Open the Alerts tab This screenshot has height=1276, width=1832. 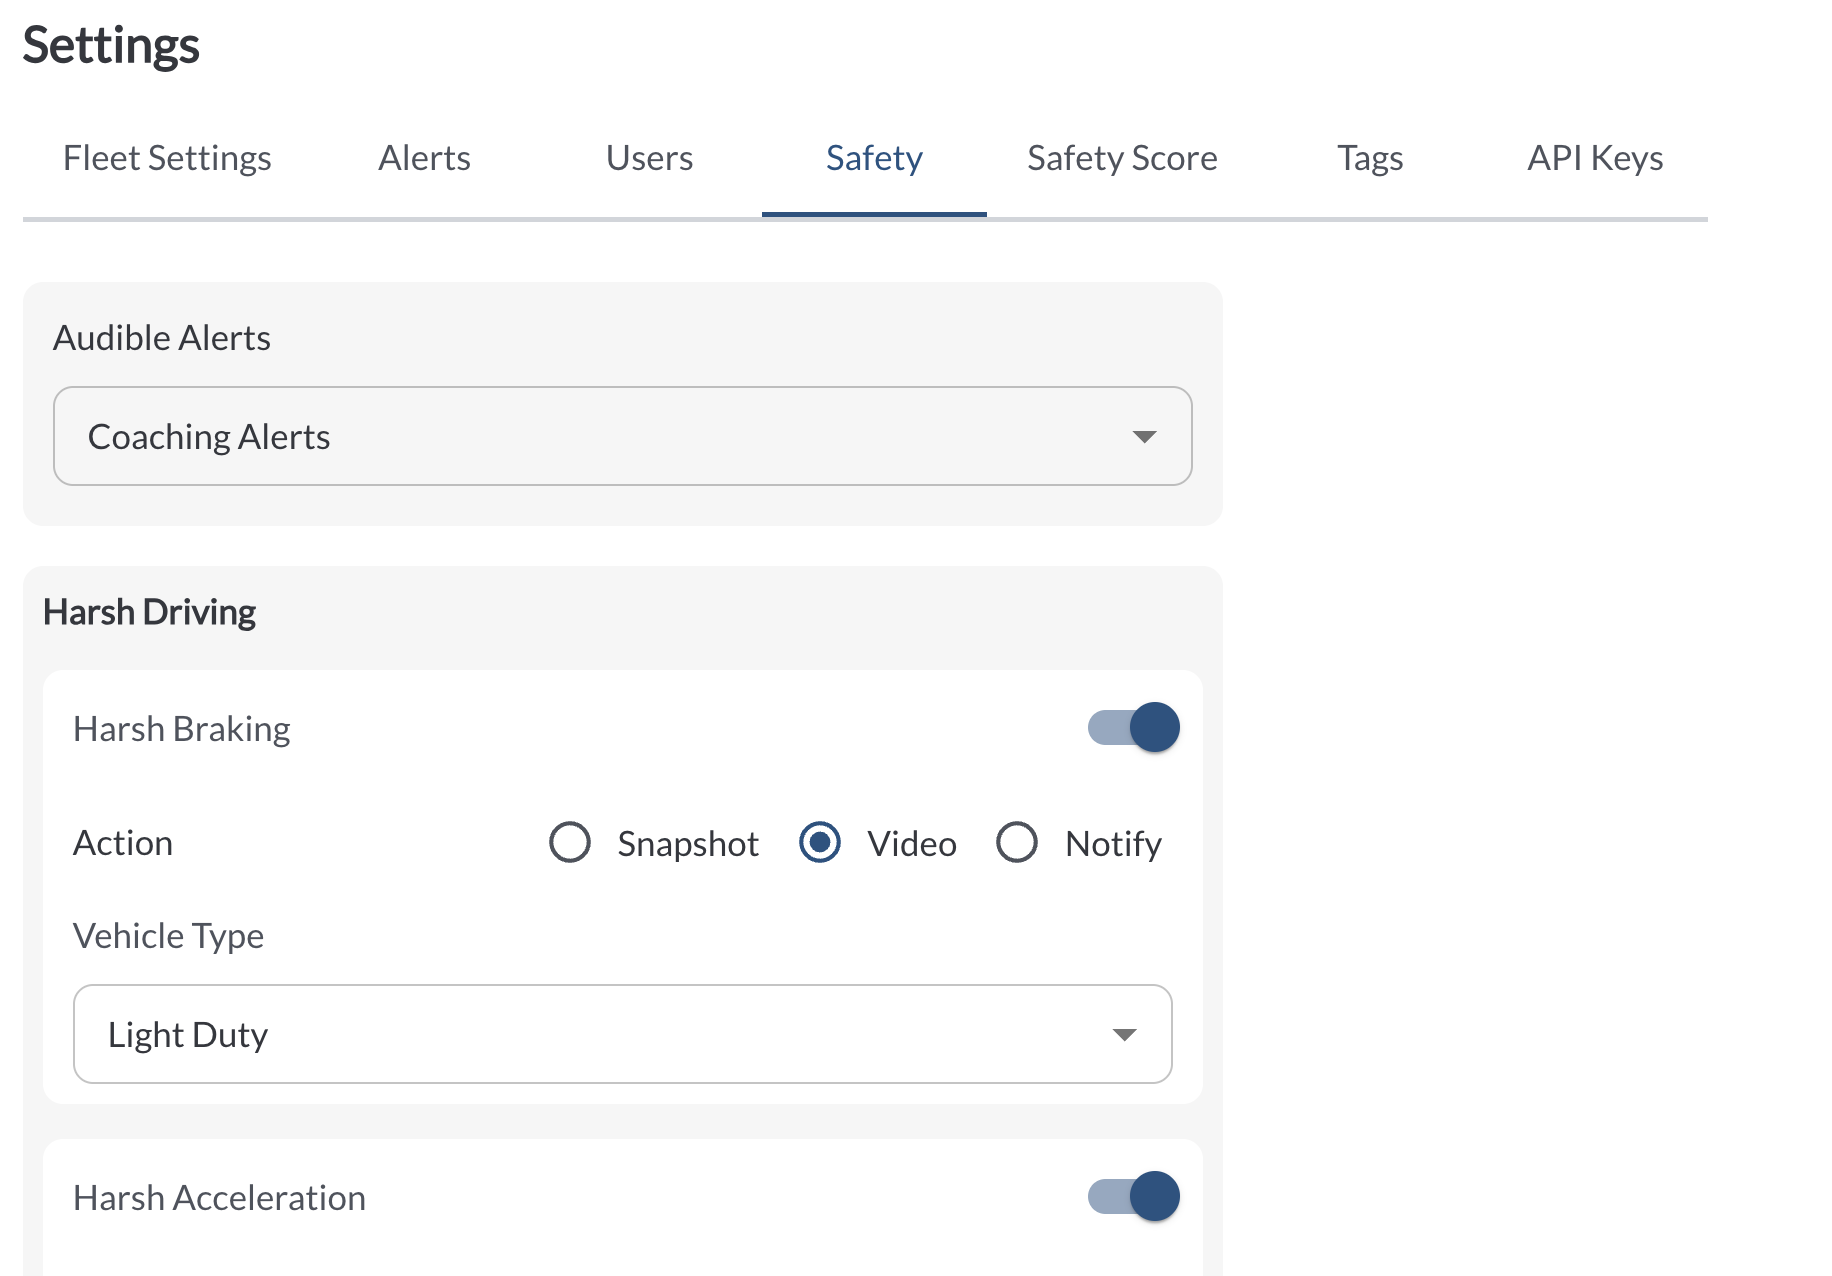coord(424,158)
